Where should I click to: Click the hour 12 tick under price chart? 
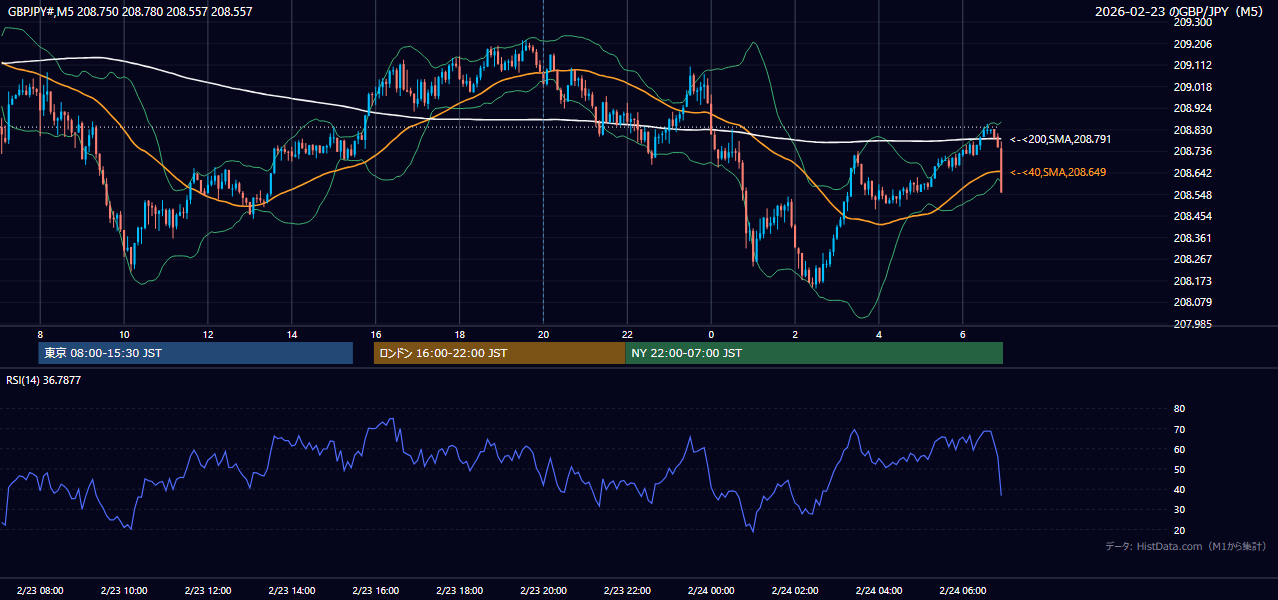pos(208,334)
